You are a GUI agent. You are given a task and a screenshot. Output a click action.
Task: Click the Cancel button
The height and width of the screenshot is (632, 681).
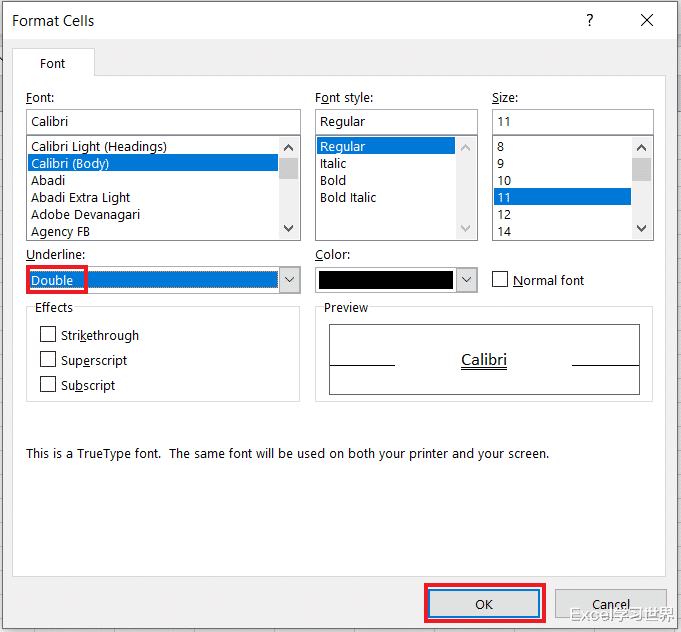610,604
